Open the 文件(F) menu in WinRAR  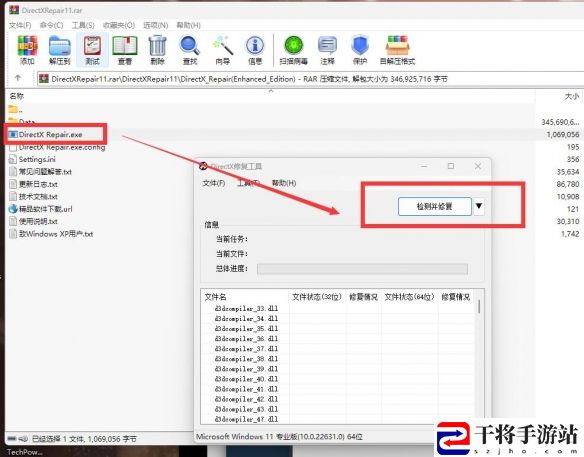tap(20, 25)
